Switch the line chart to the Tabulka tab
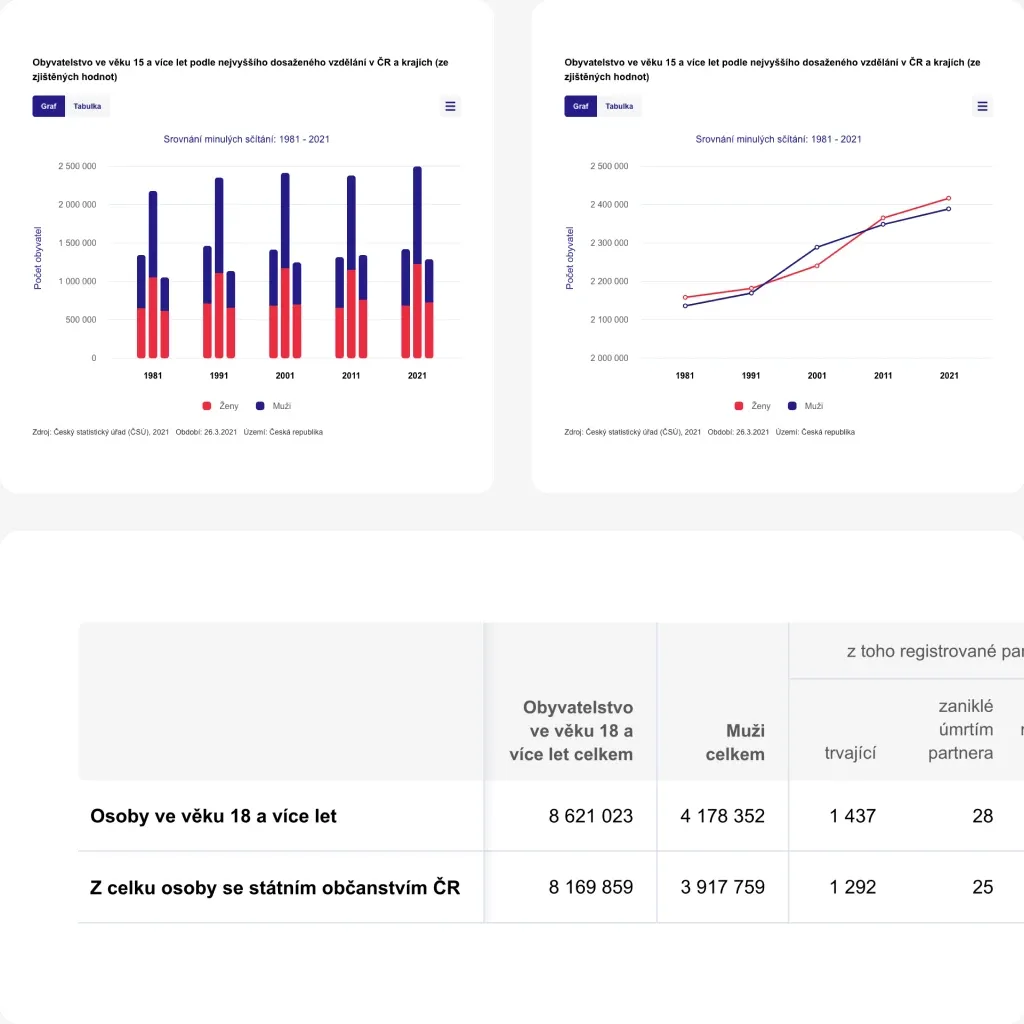Viewport: 1024px width, 1024px height. [x=620, y=106]
